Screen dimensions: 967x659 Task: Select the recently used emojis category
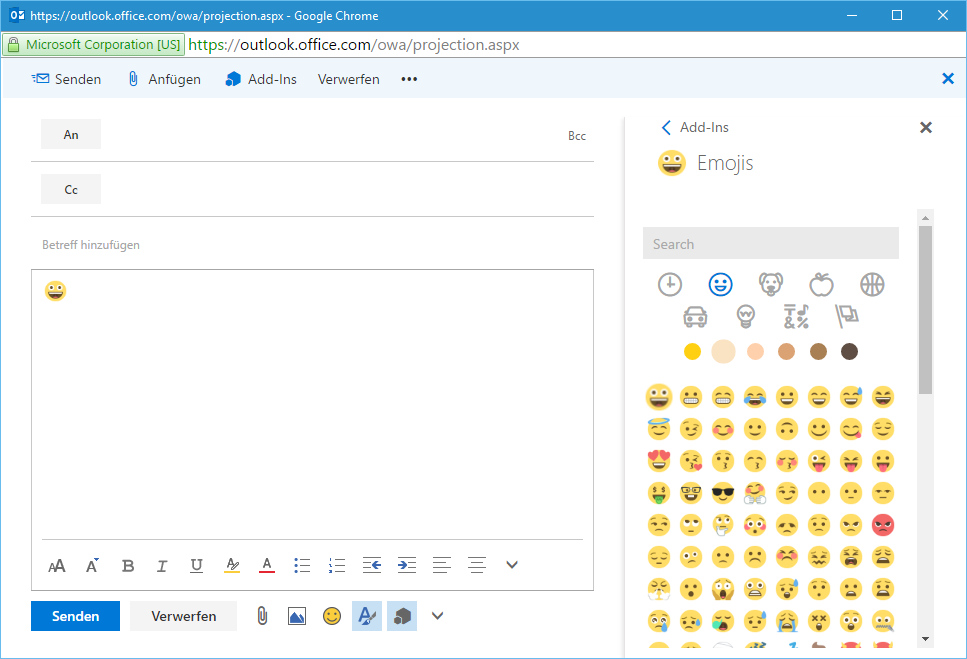tap(670, 284)
